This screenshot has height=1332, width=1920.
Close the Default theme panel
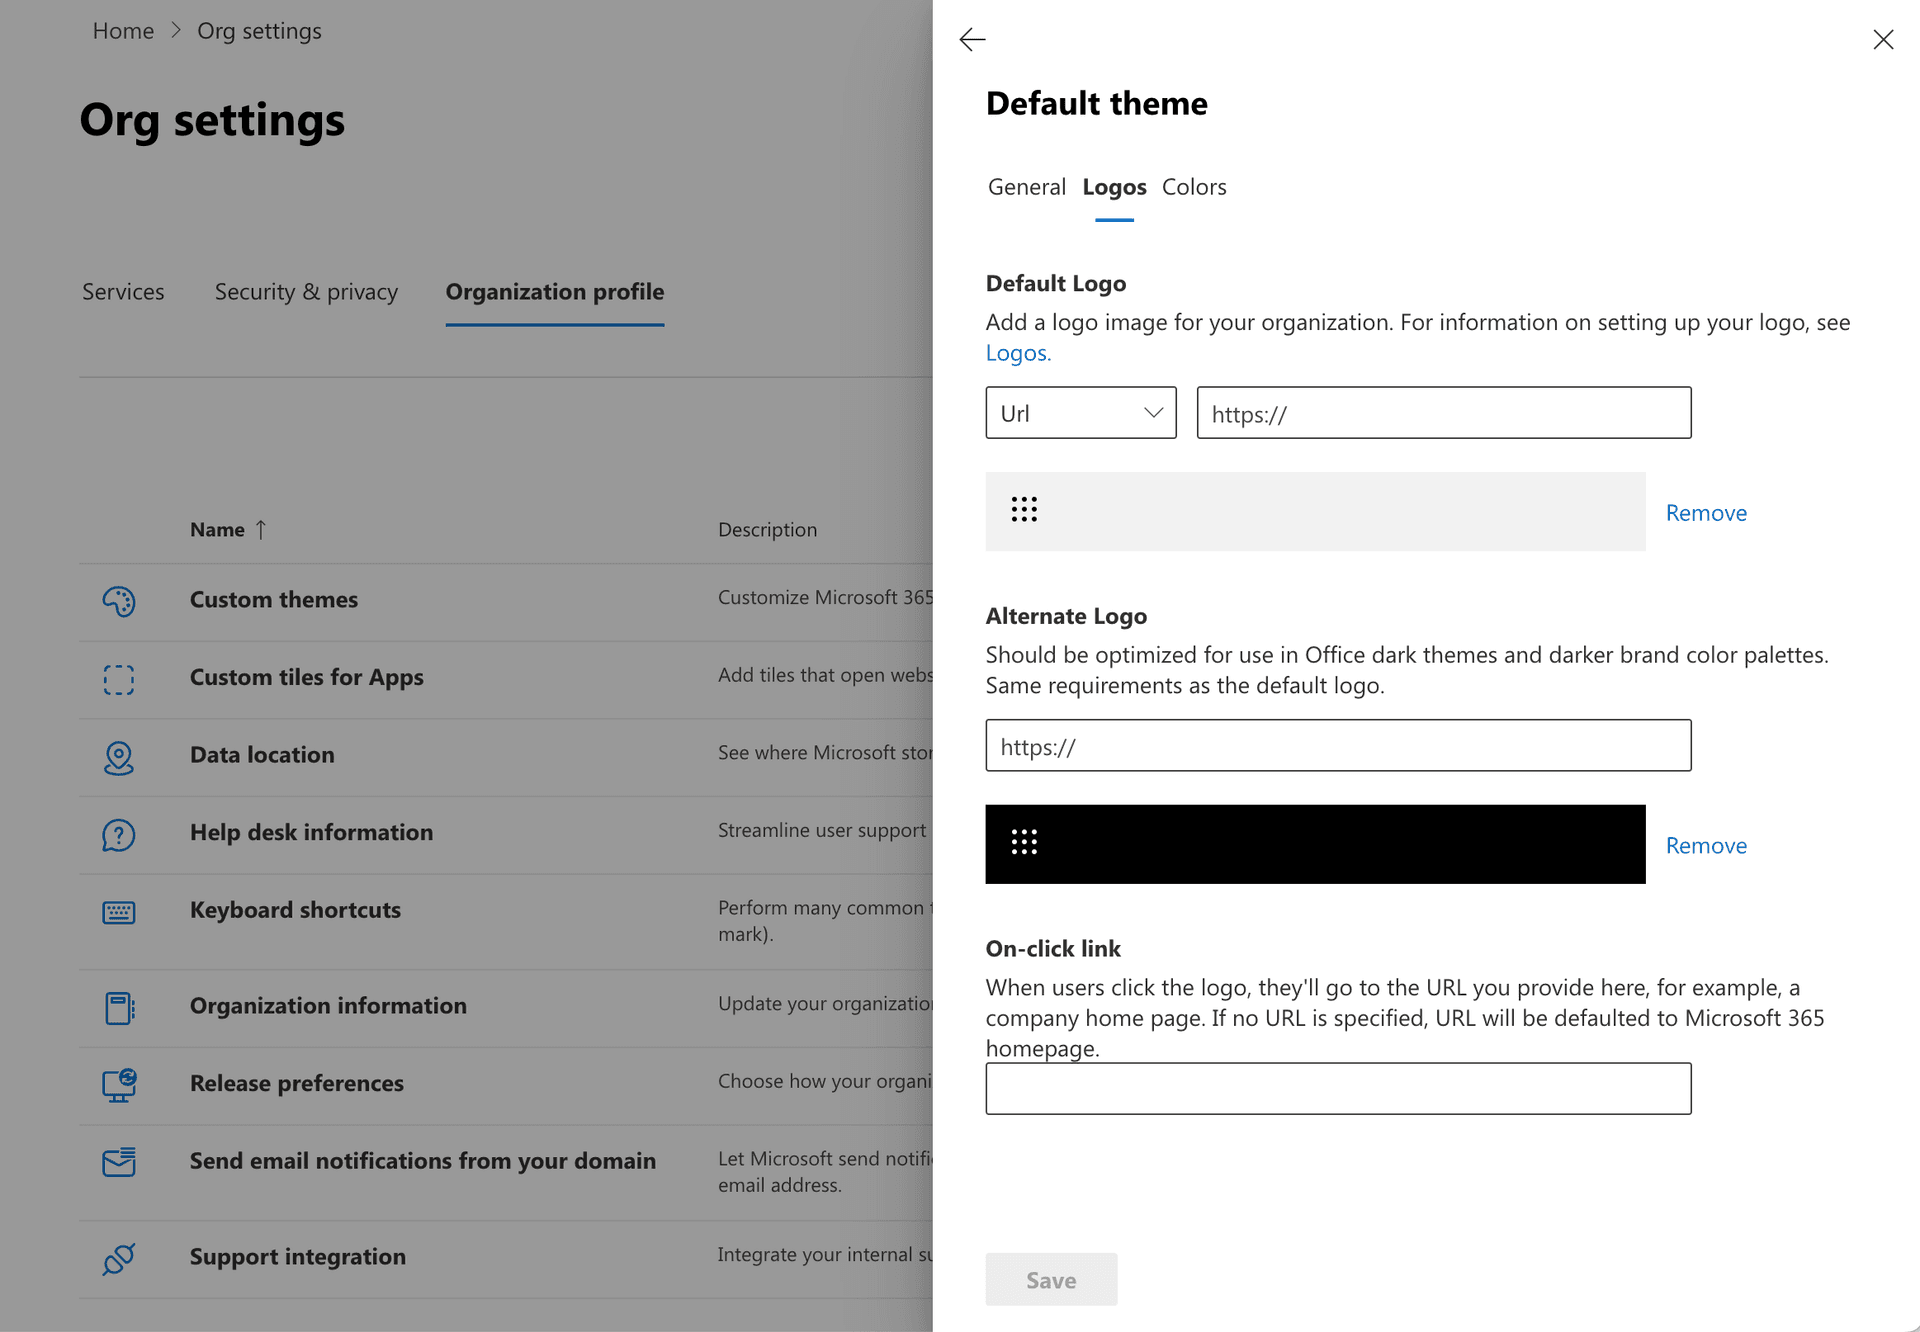(1883, 40)
